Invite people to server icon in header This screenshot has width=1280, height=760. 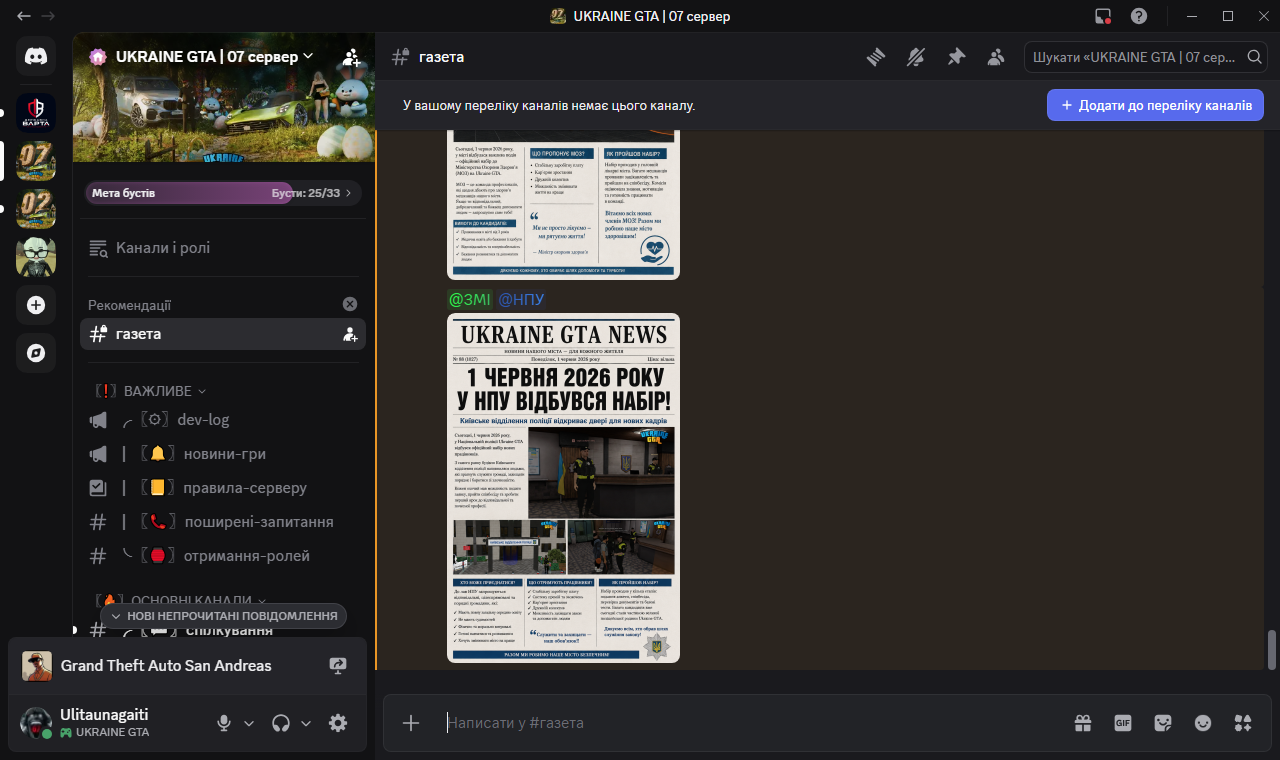351,57
